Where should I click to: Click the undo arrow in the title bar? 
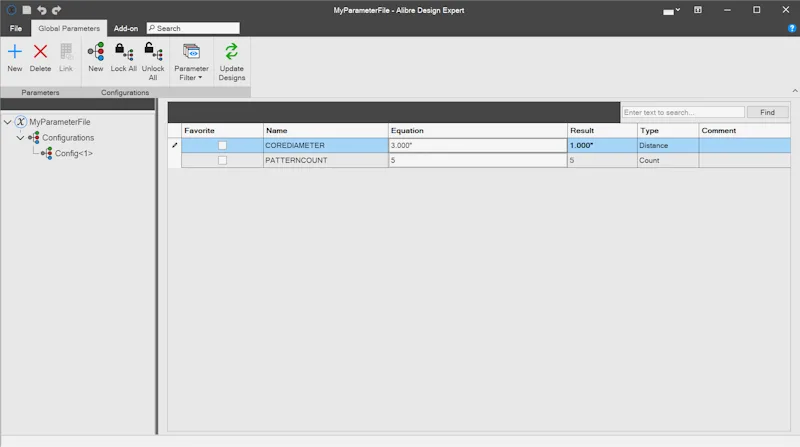(x=42, y=10)
